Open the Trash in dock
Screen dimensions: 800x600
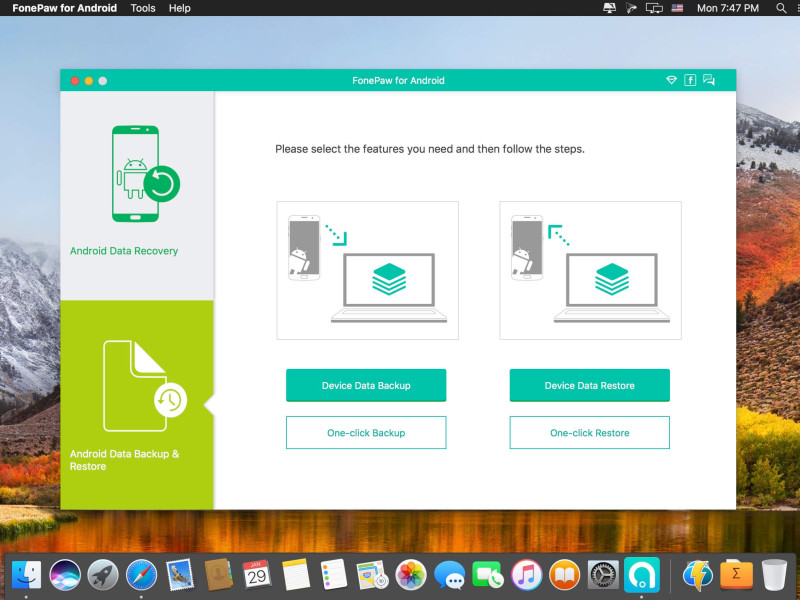[774, 574]
